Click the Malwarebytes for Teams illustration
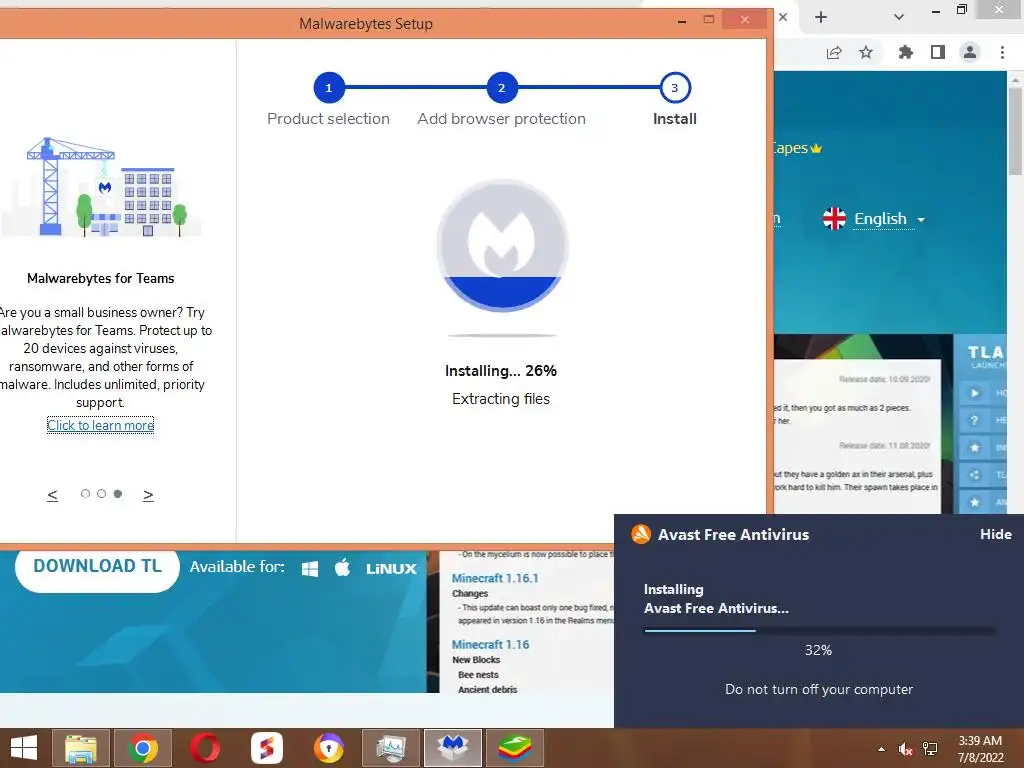1024x768 pixels. (103, 187)
